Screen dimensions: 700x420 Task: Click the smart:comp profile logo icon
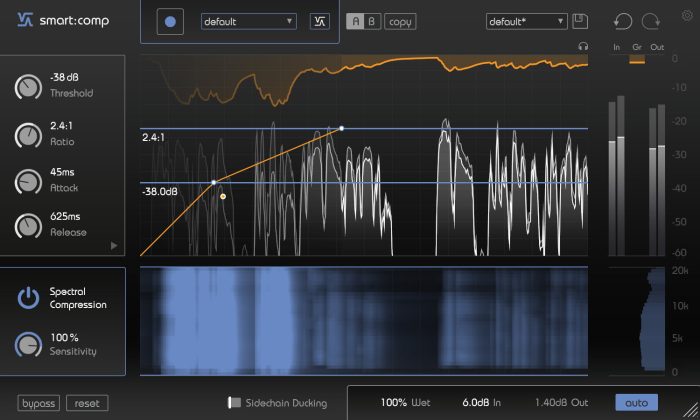click(x=320, y=21)
